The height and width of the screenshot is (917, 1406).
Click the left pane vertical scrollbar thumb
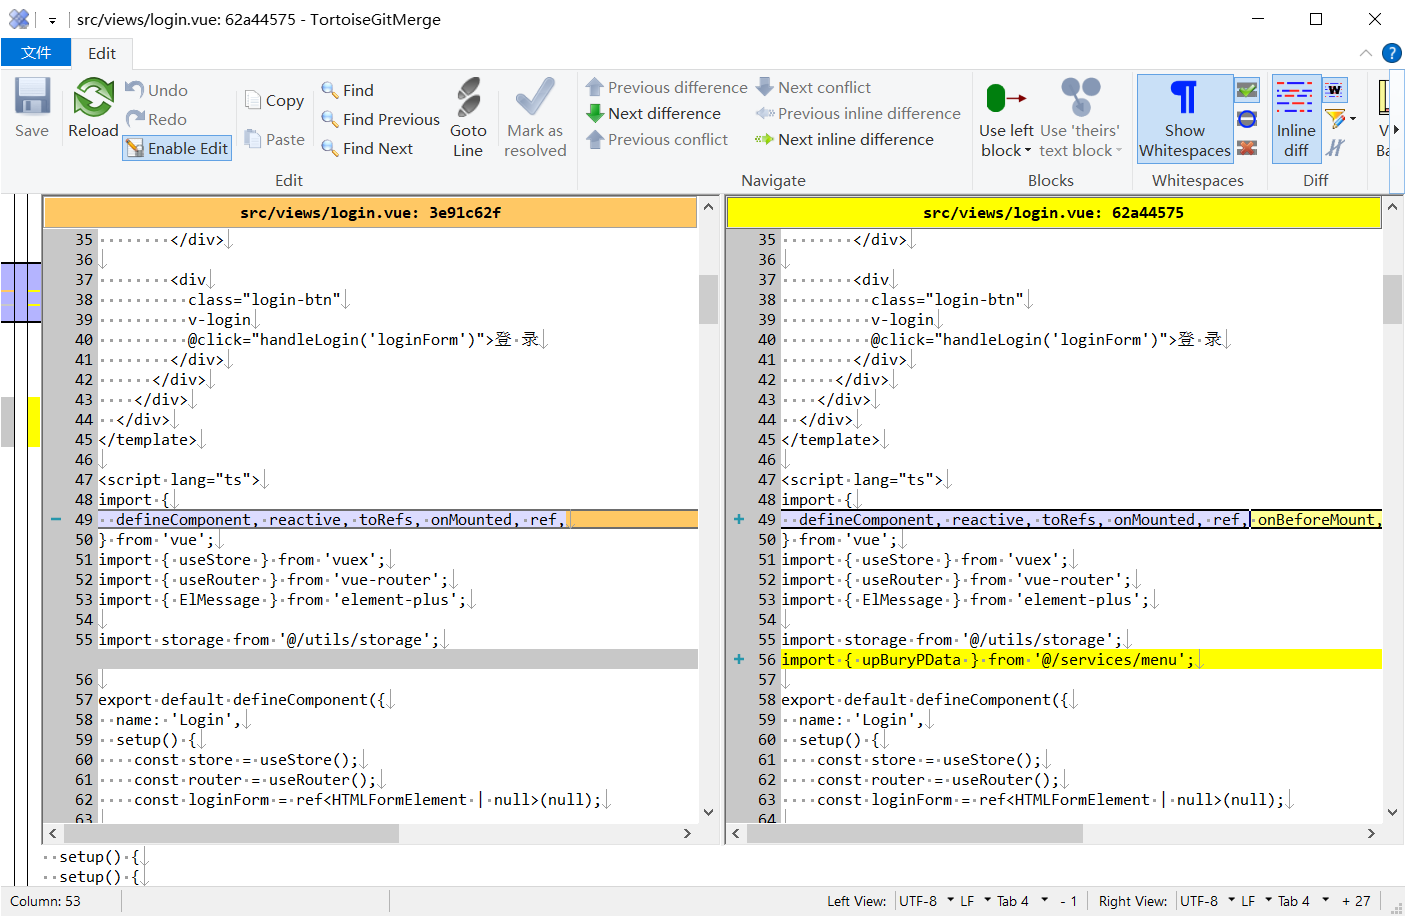point(708,299)
